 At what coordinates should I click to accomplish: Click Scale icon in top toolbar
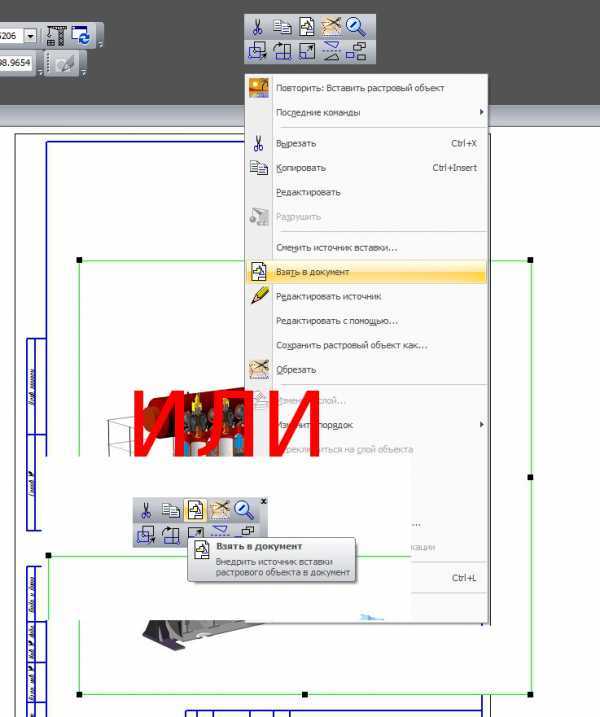(307, 51)
